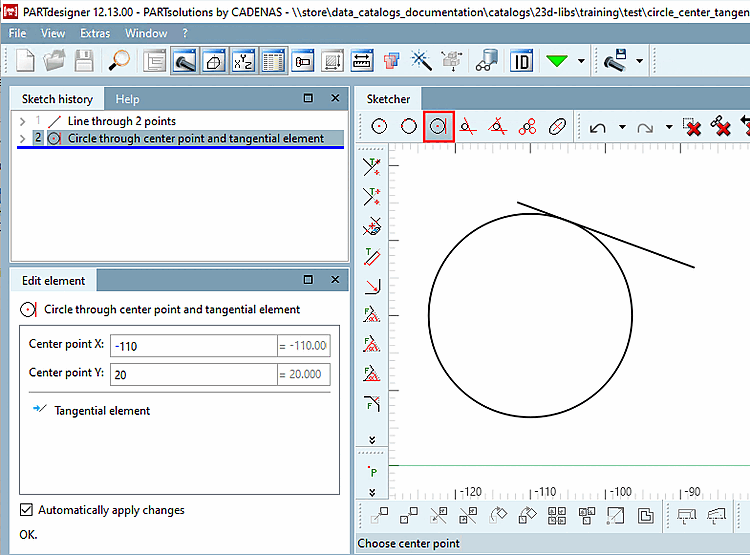Expand the Circle through center point entry
Screen dimensions: 750x555
point(22,139)
